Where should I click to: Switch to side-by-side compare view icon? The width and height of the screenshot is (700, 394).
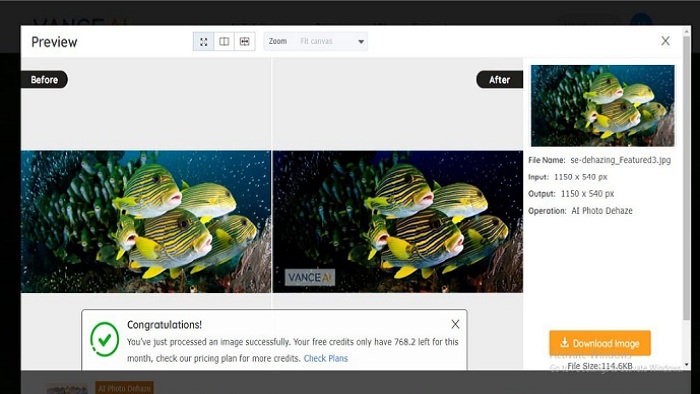(x=224, y=41)
